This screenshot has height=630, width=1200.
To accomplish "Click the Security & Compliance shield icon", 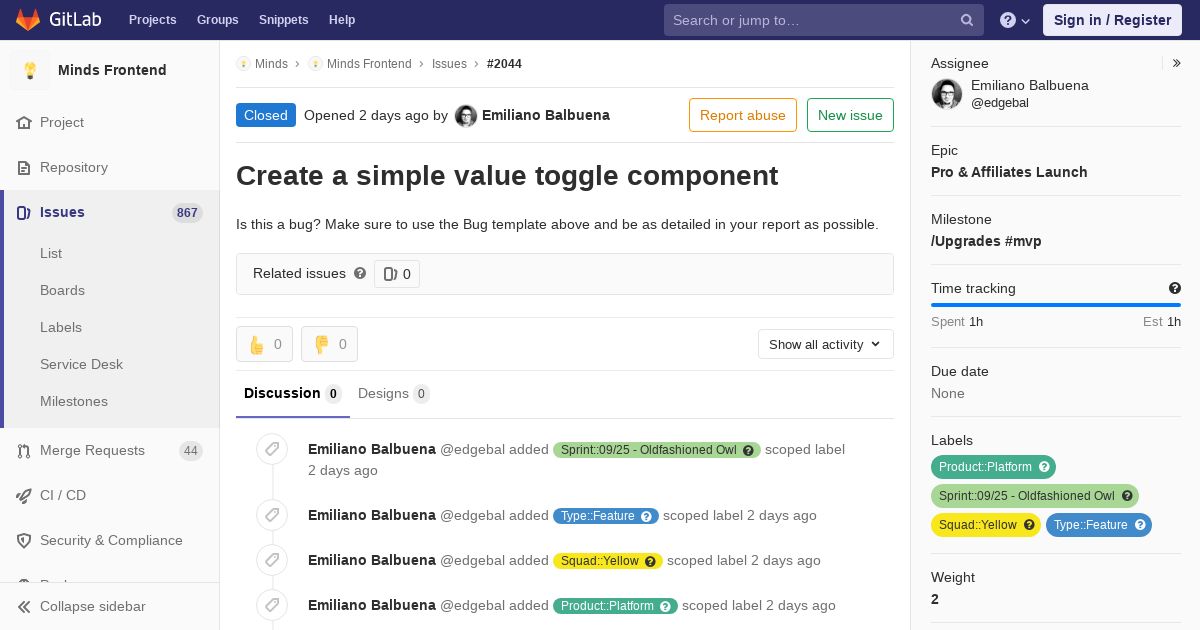I will point(24,541).
